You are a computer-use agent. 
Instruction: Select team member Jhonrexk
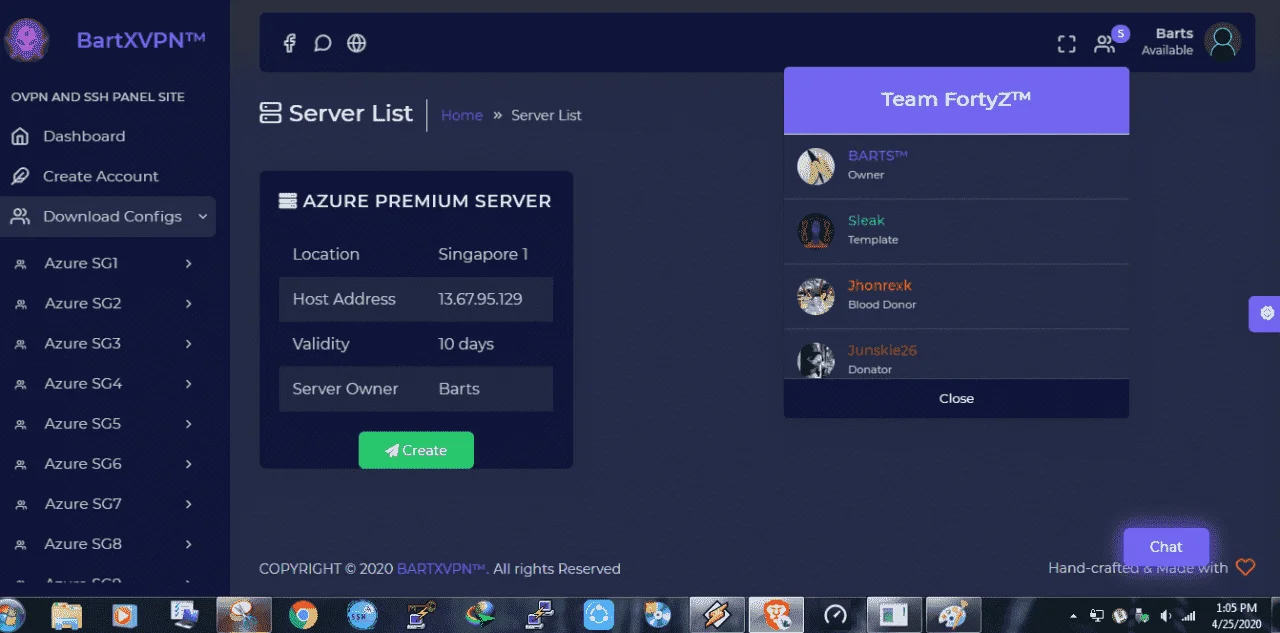click(956, 296)
